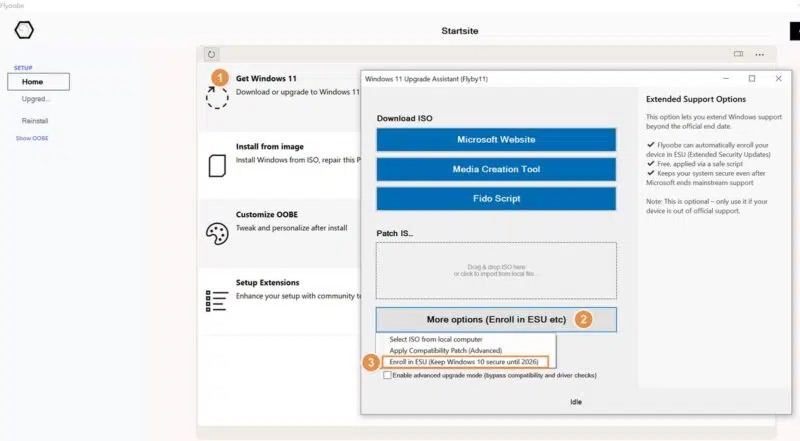Minimize the Upgrade Assistant window
Image resolution: width=800 pixels, height=441 pixels.
(x=726, y=79)
